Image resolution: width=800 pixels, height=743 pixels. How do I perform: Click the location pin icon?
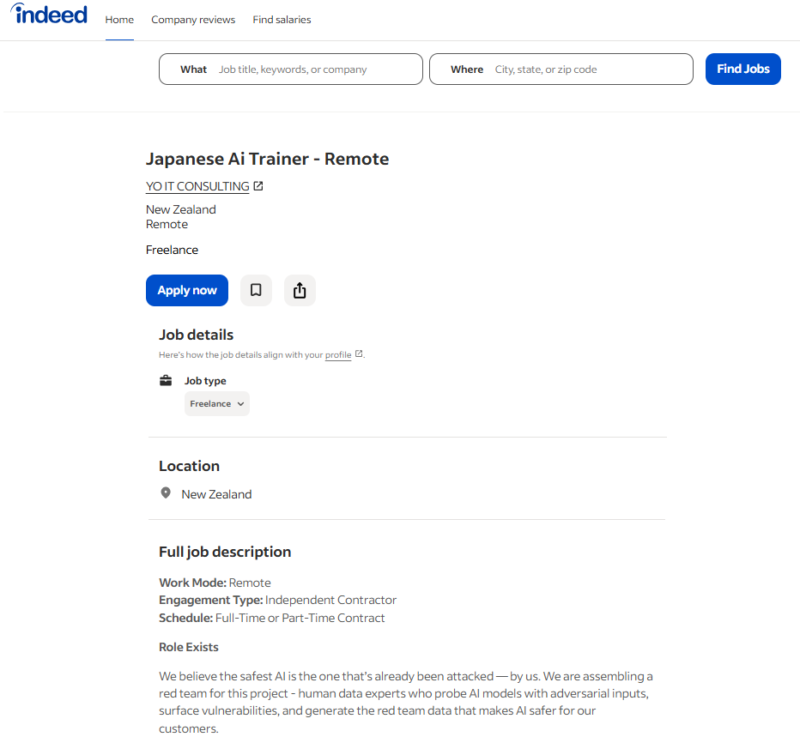[166, 494]
